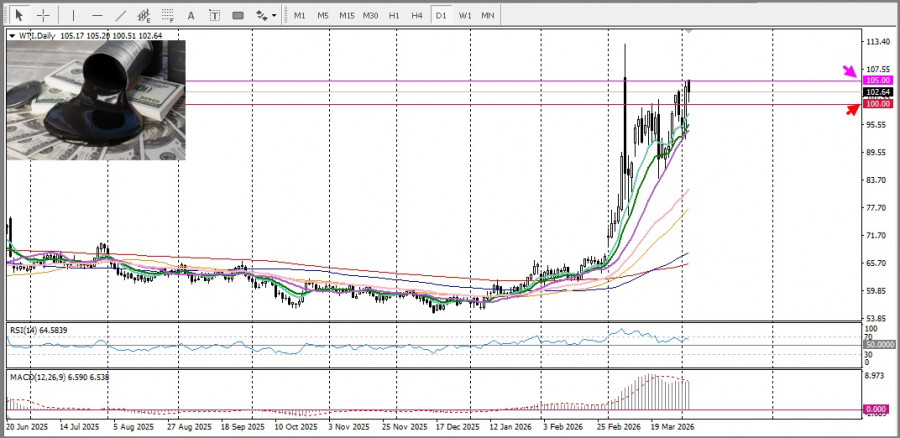900x438 pixels.
Task: Select the W1 weekly timeframe
Action: click(x=465, y=15)
